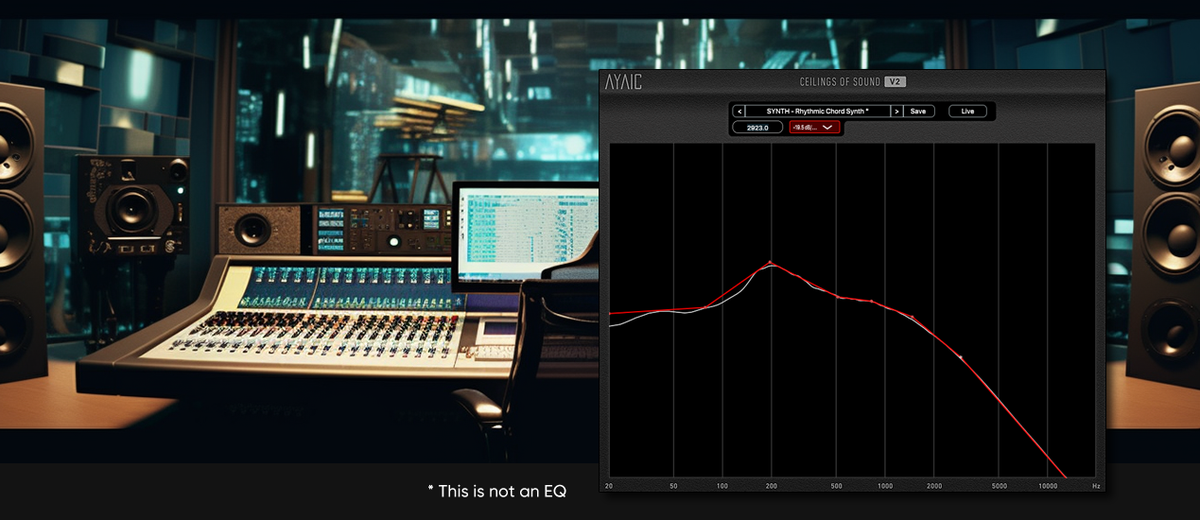
Task: Click the 10000 Hz frequency axis label
Action: (1048, 486)
